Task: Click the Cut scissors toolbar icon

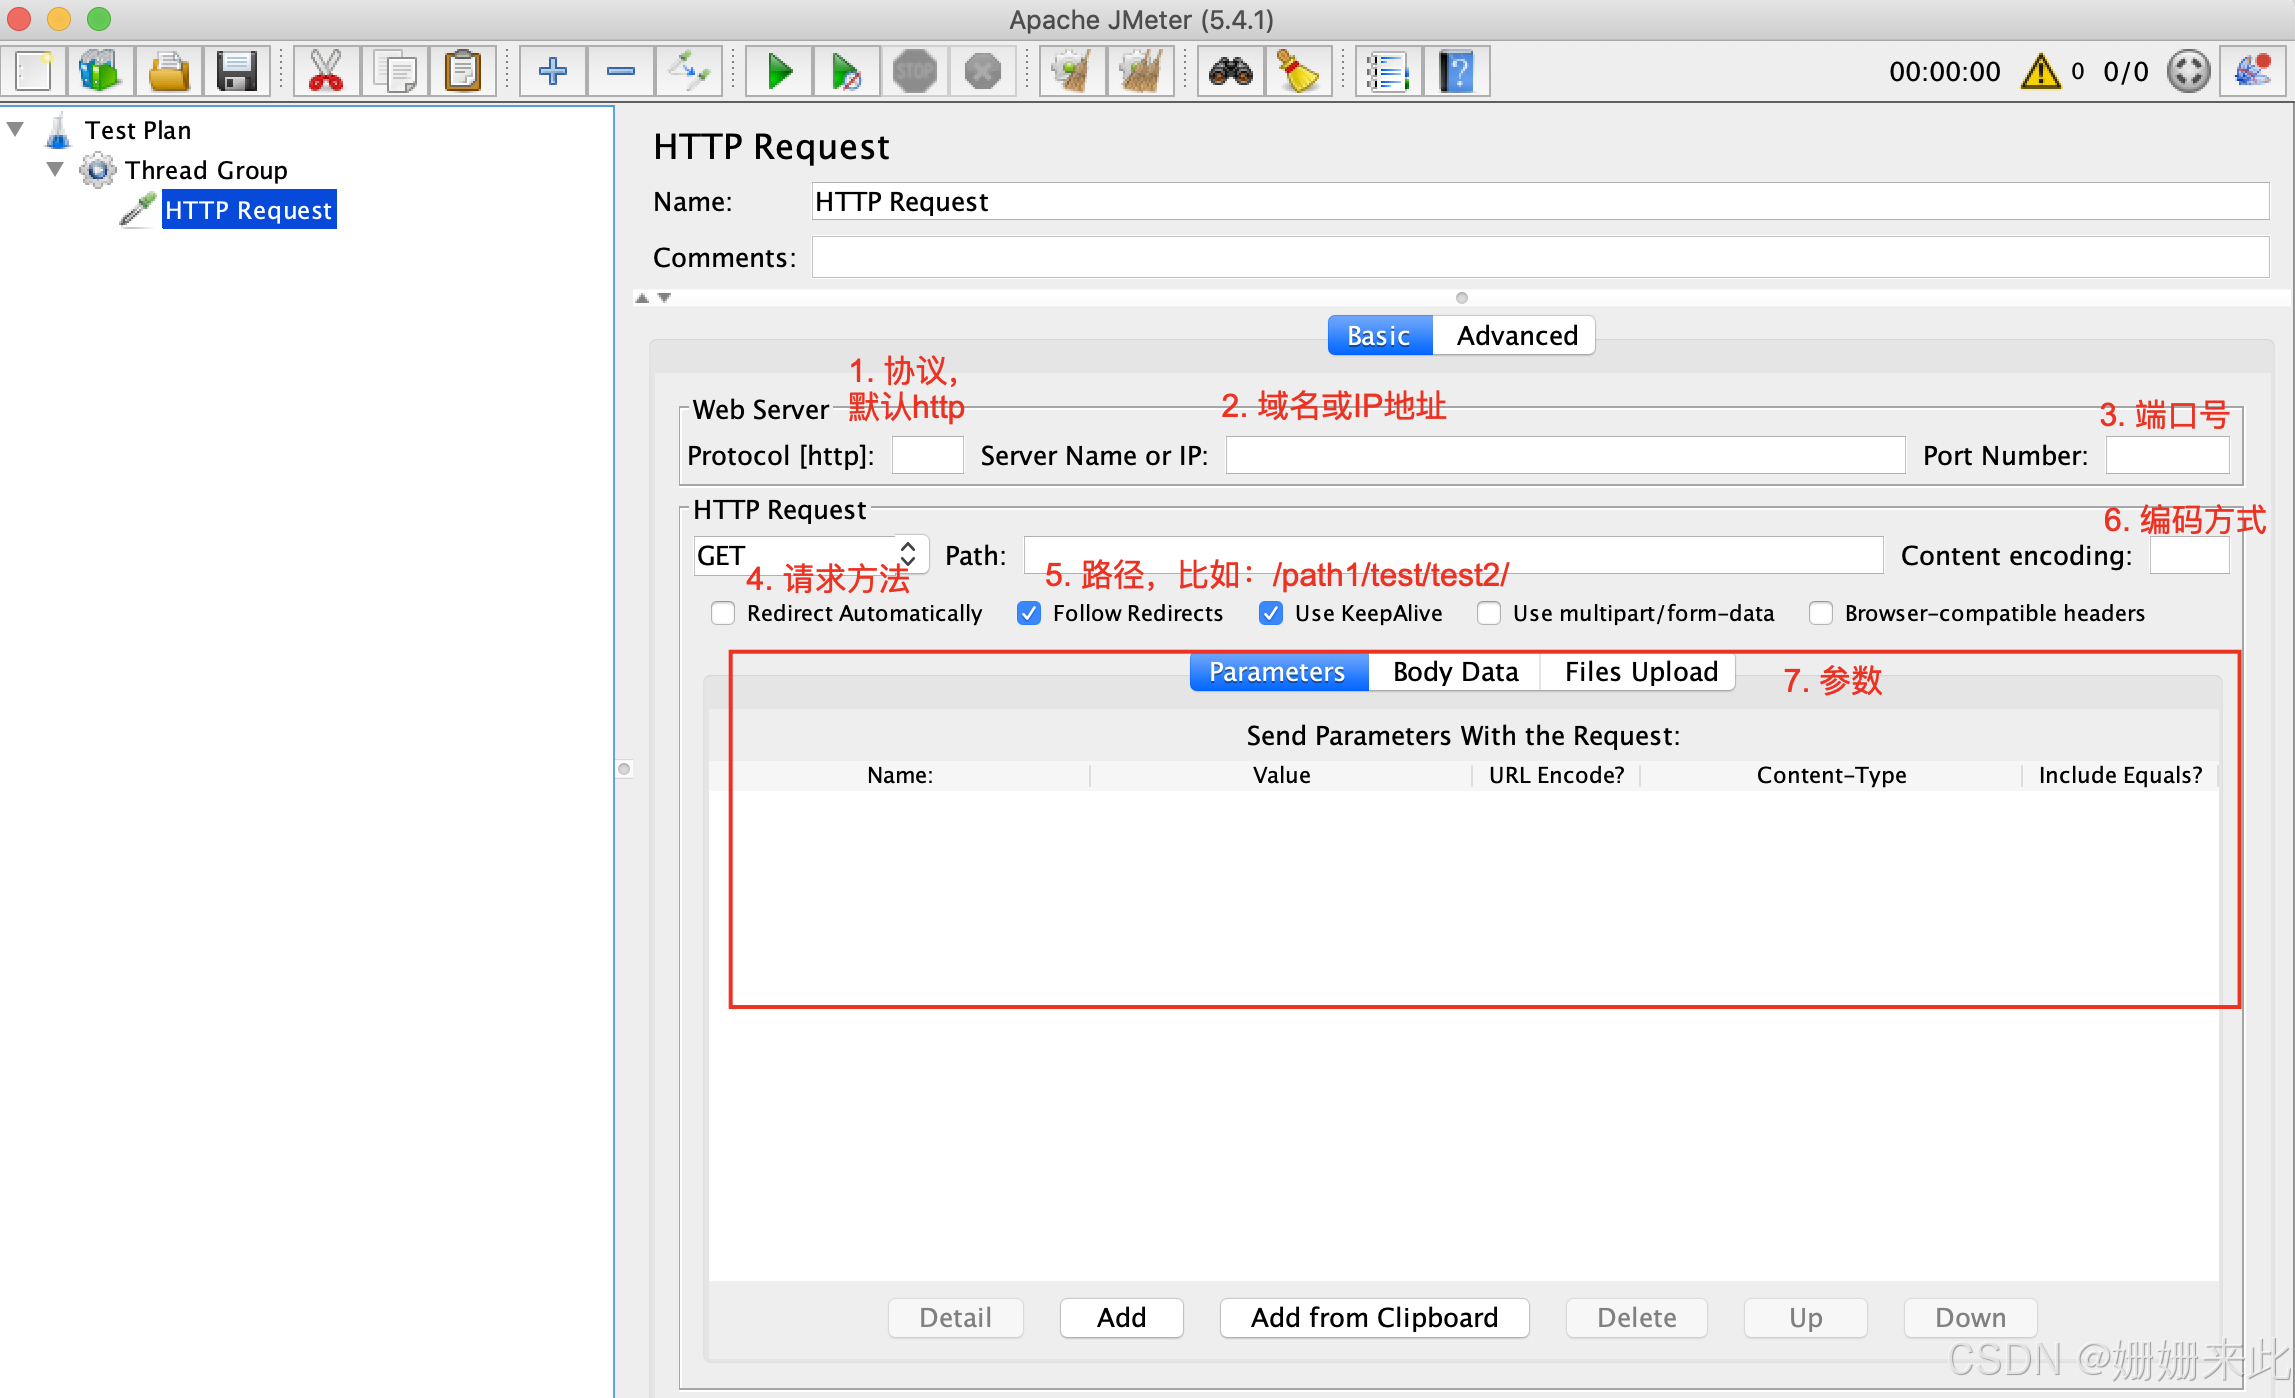Action: [327, 71]
